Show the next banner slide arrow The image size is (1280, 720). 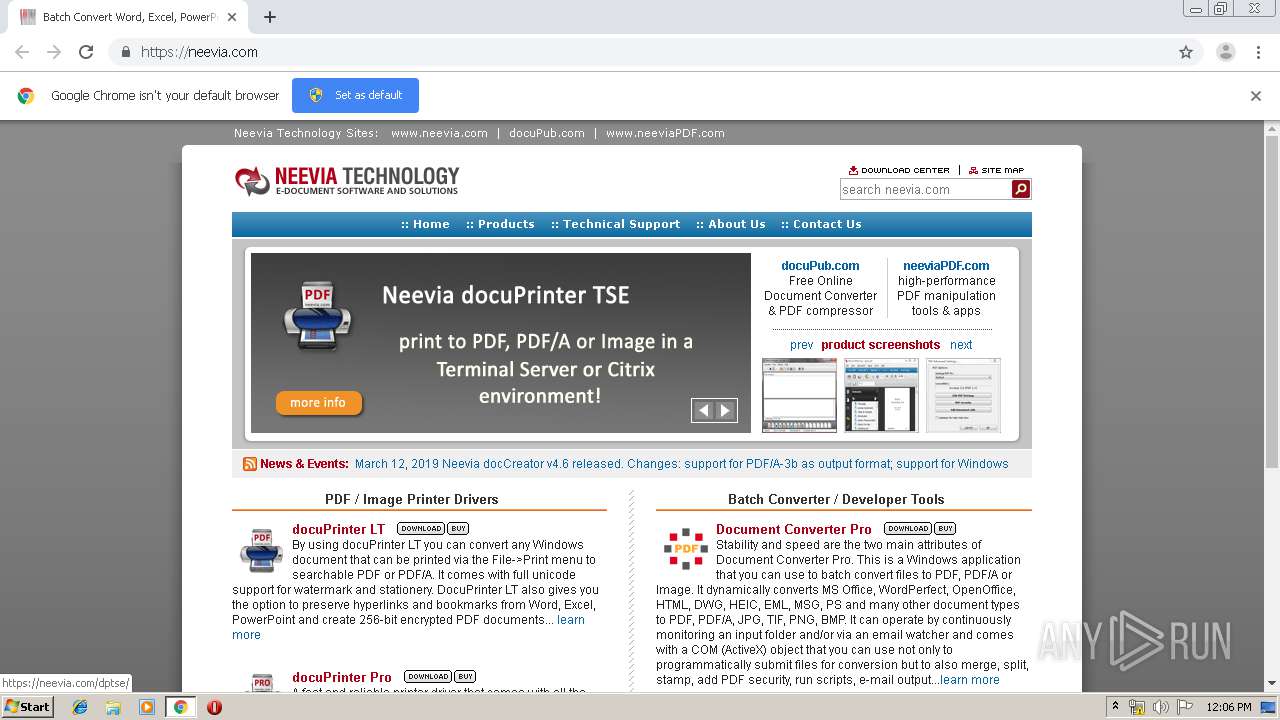pyautogui.click(x=726, y=410)
